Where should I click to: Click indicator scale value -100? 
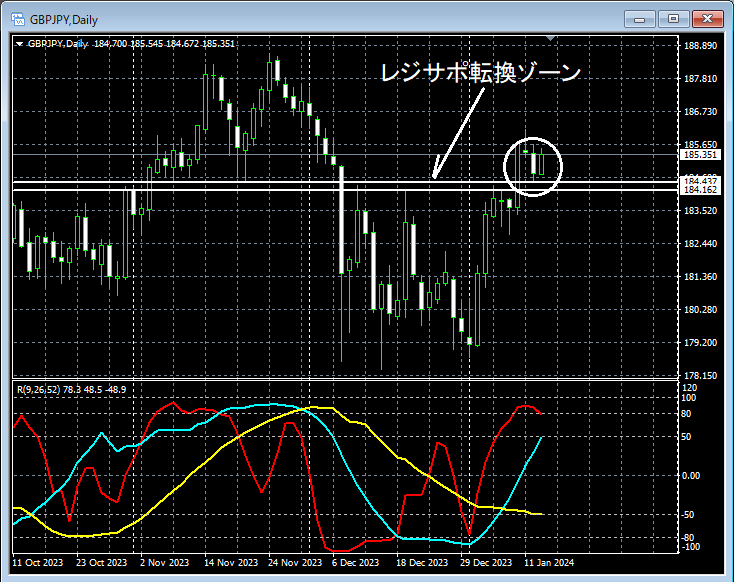[x=690, y=547]
